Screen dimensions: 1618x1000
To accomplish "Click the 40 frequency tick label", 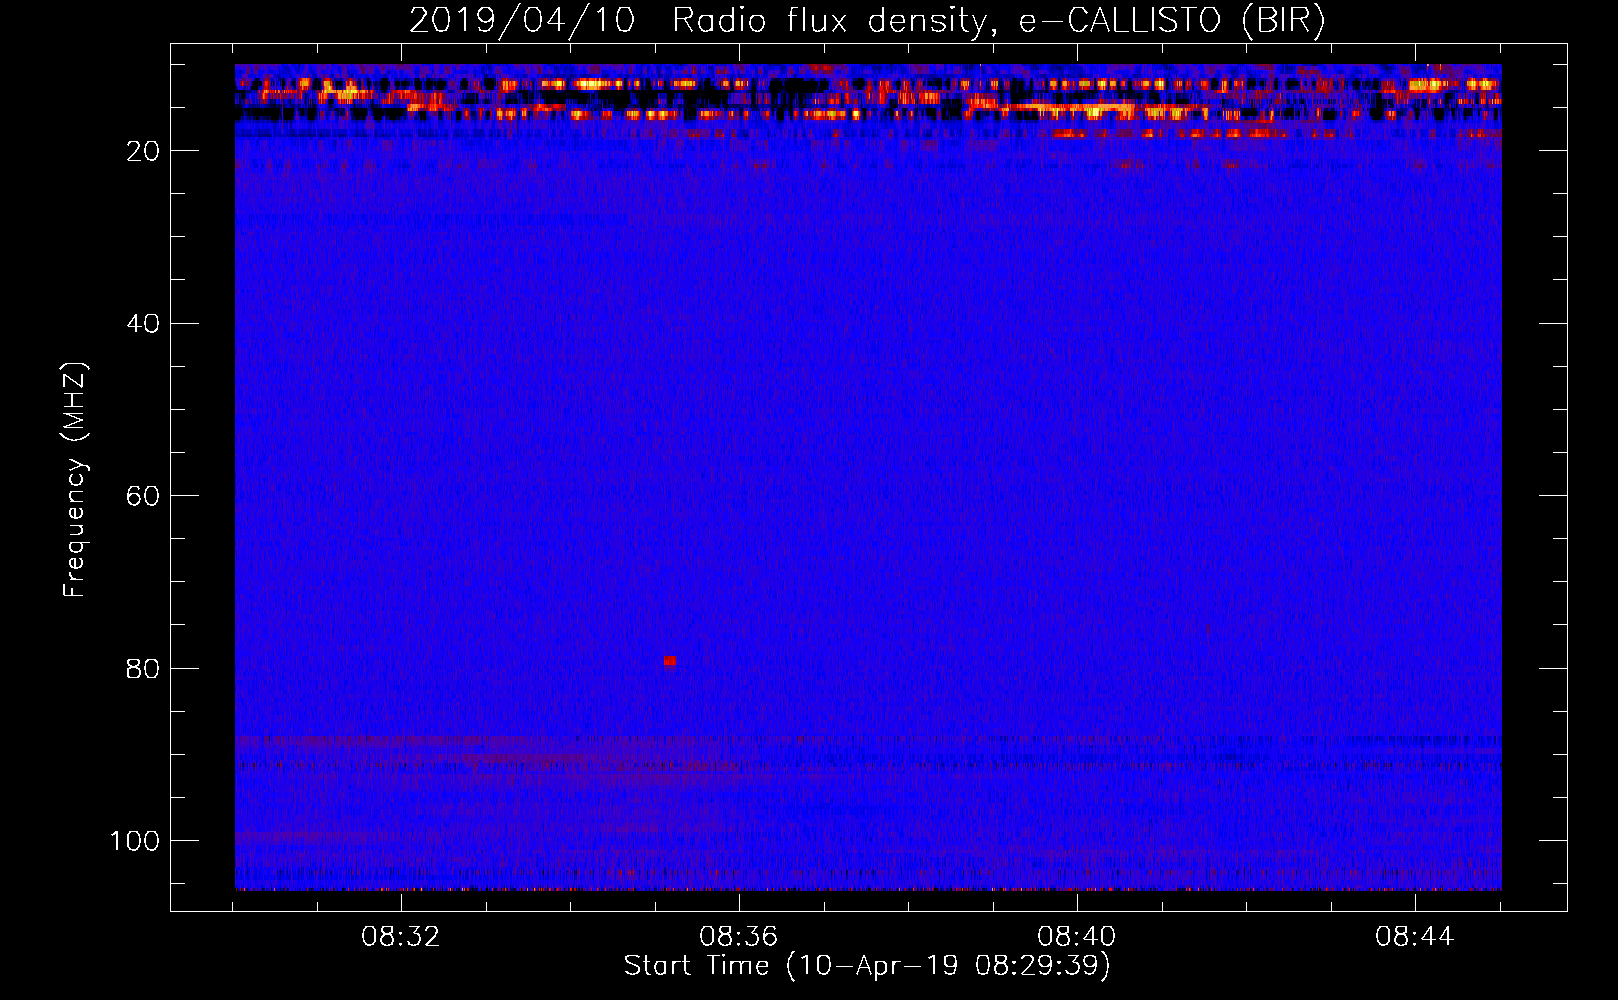I will (144, 324).
